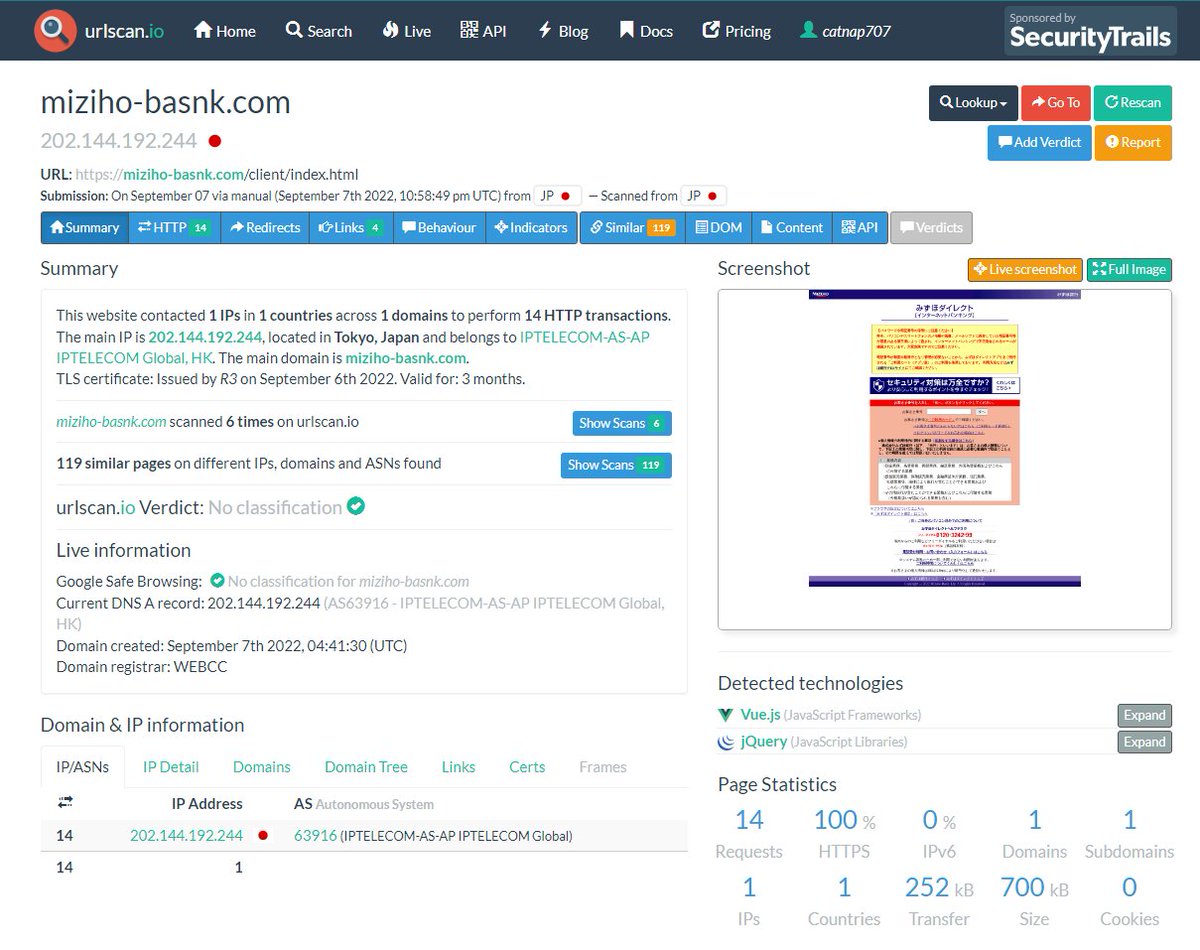Open the jQuery technology link
The width and height of the screenshot is (1200, 950).
[x=764, y=742]
